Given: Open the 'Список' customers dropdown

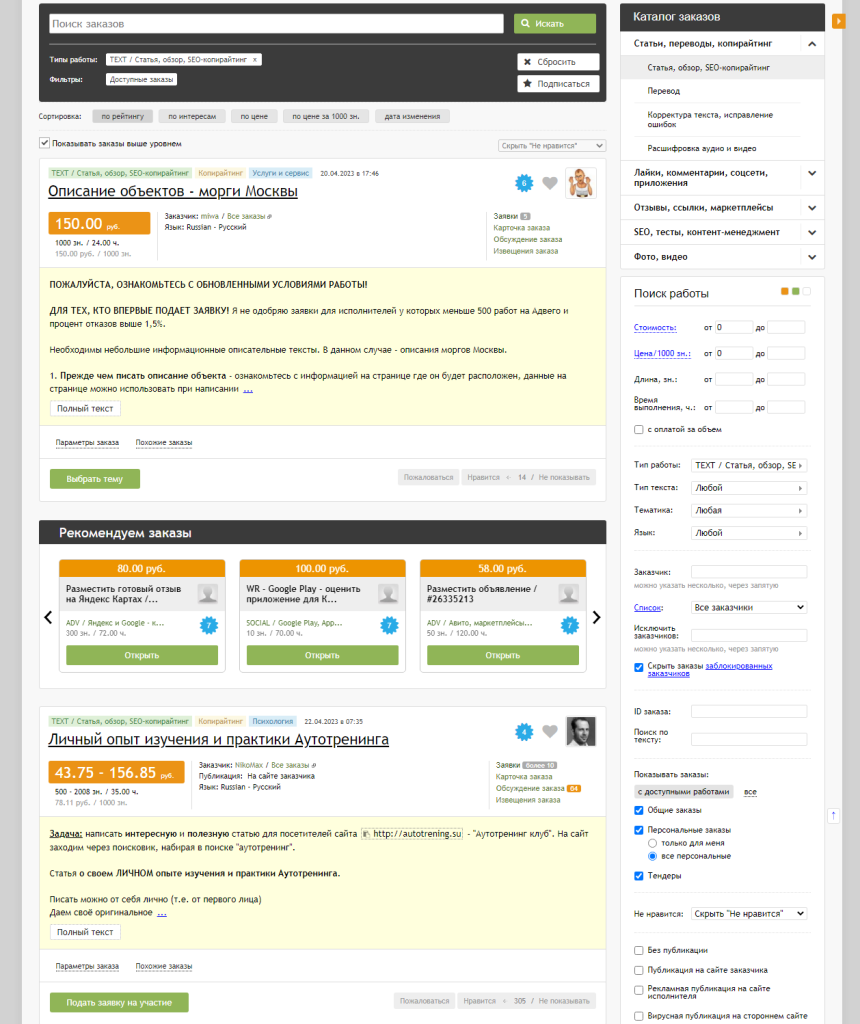Looking at the screenshot, I should pyautogui.click(x=749, y=607).
